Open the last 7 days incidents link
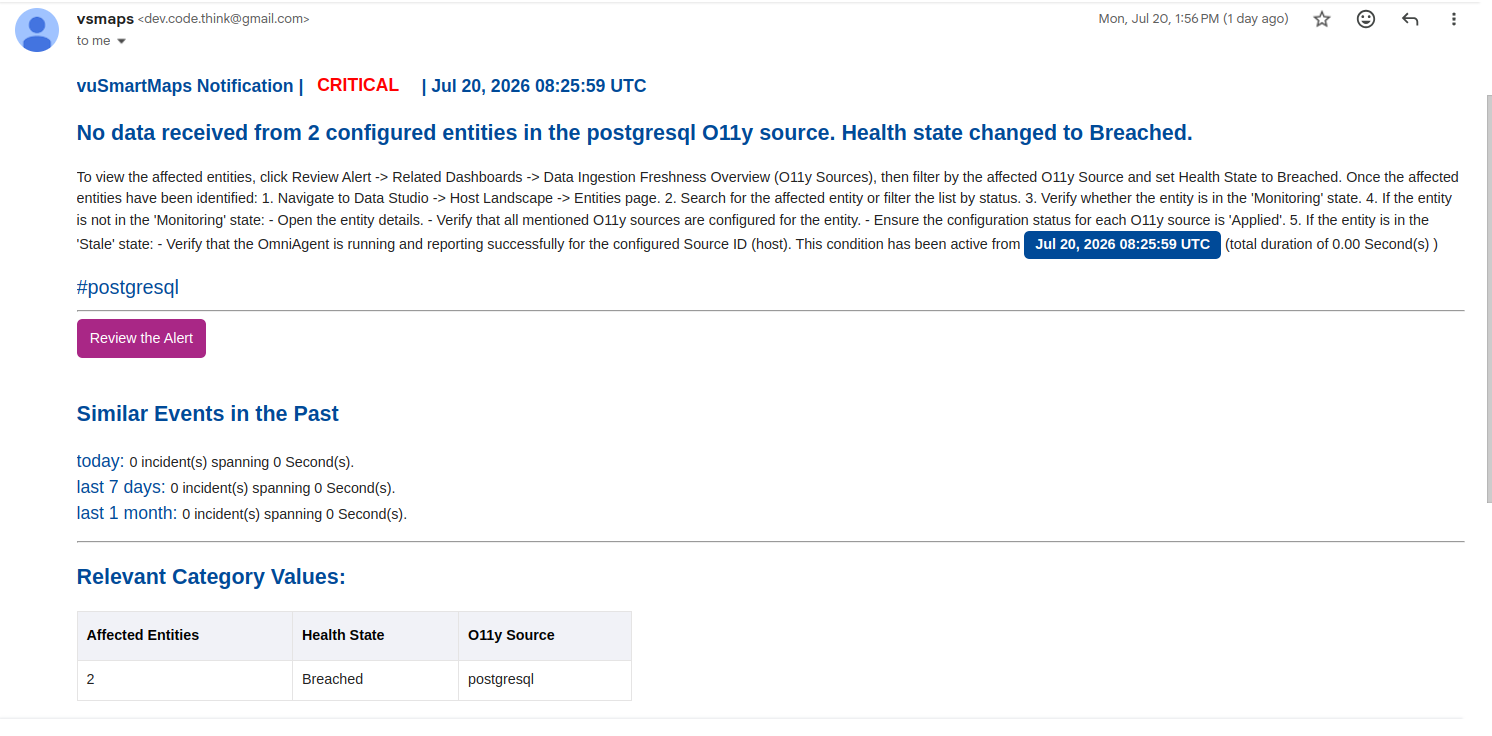Screen dimensions: 1492x736 tap(121, 487)
